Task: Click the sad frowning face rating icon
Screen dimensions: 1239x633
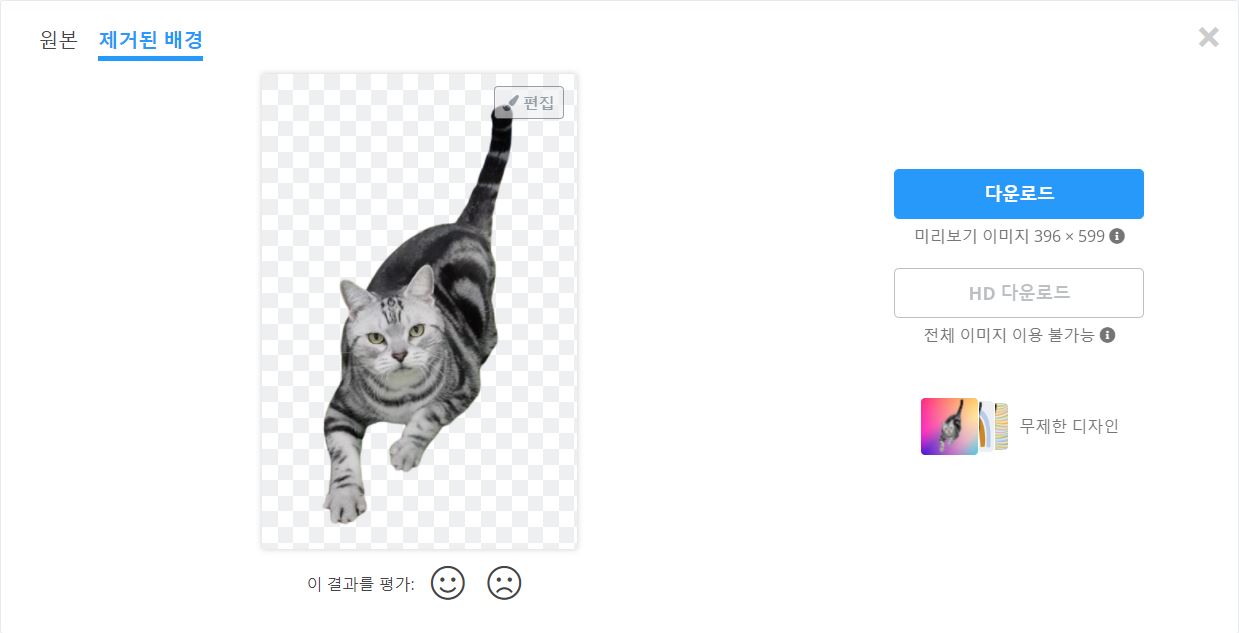Action: click(505, 583)
